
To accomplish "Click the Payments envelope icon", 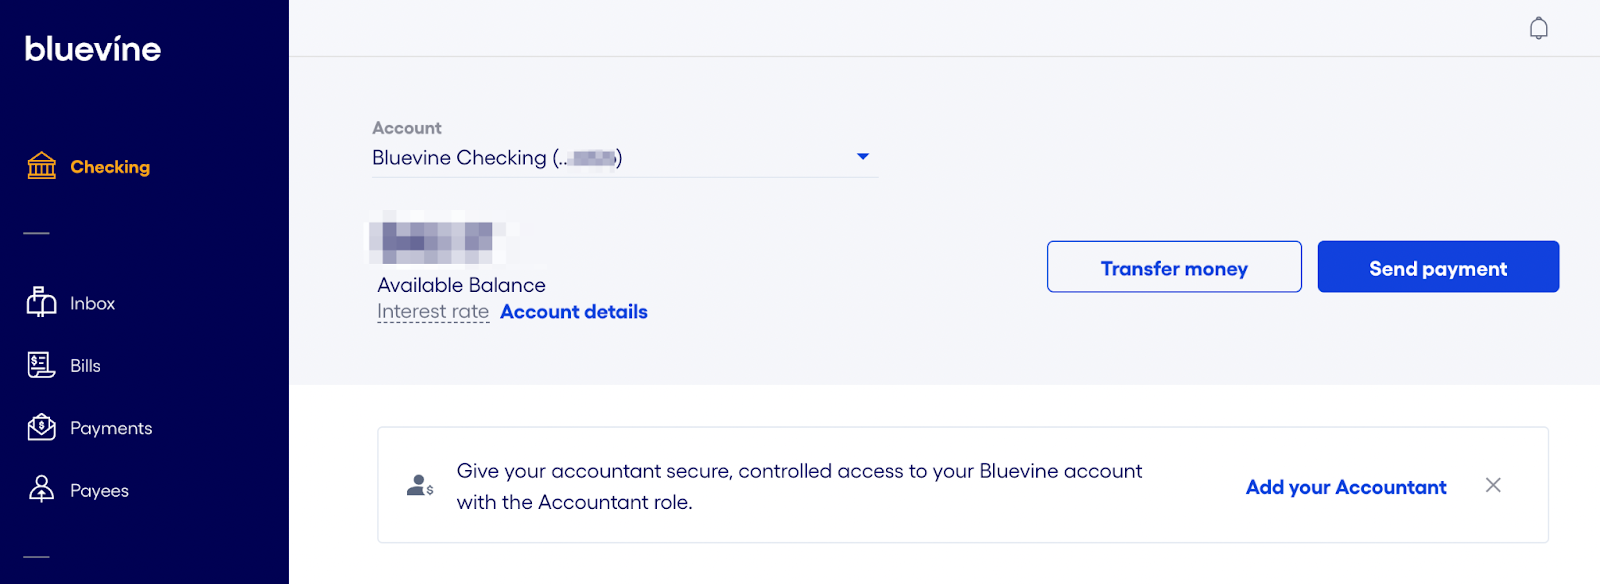I will 42,427.
